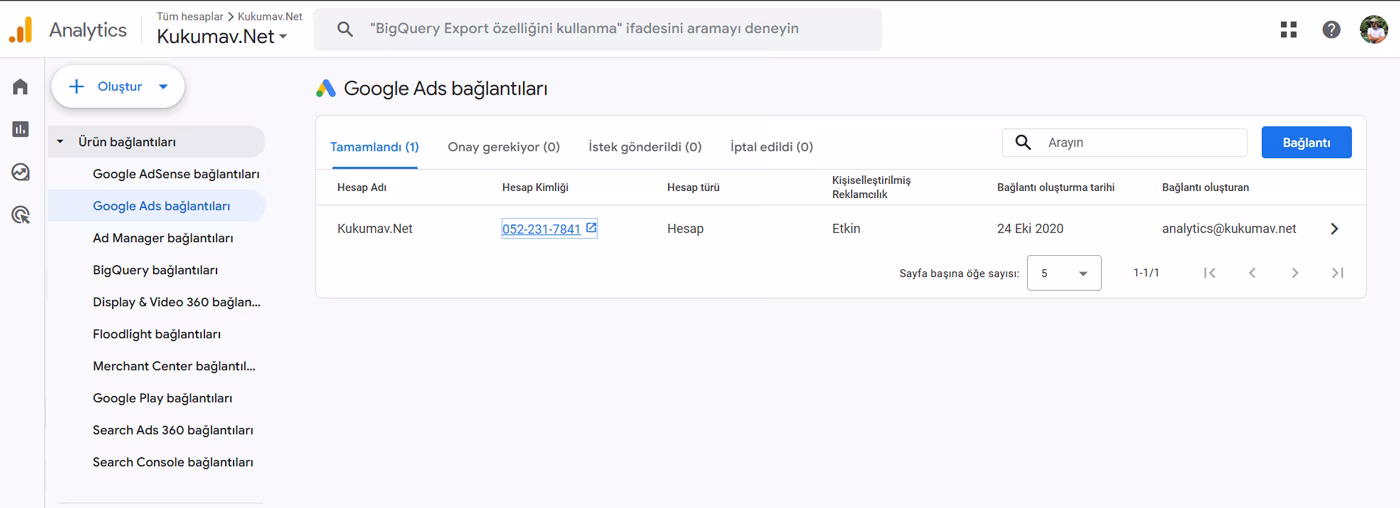Click plus icon on Oluştur button

click(76, 87)
